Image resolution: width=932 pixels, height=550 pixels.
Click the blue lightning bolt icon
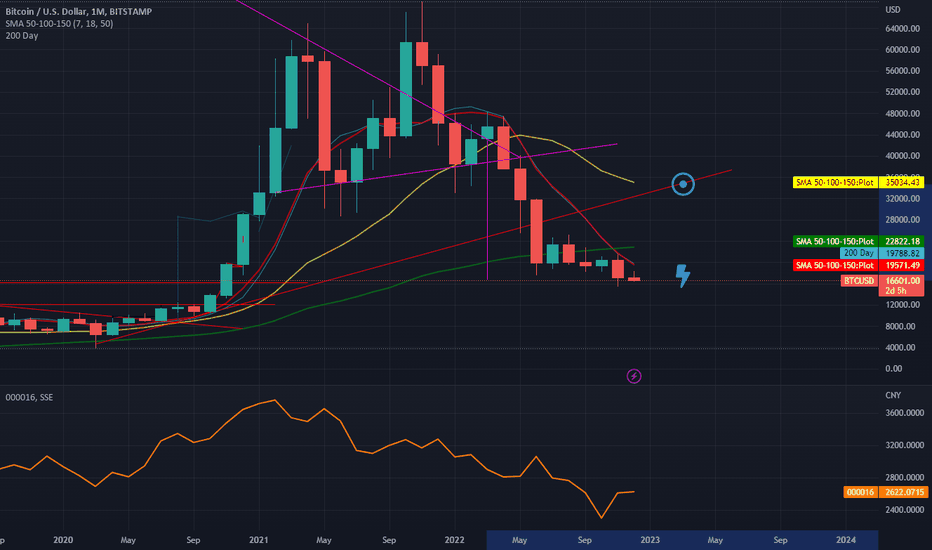coord(683,276)
